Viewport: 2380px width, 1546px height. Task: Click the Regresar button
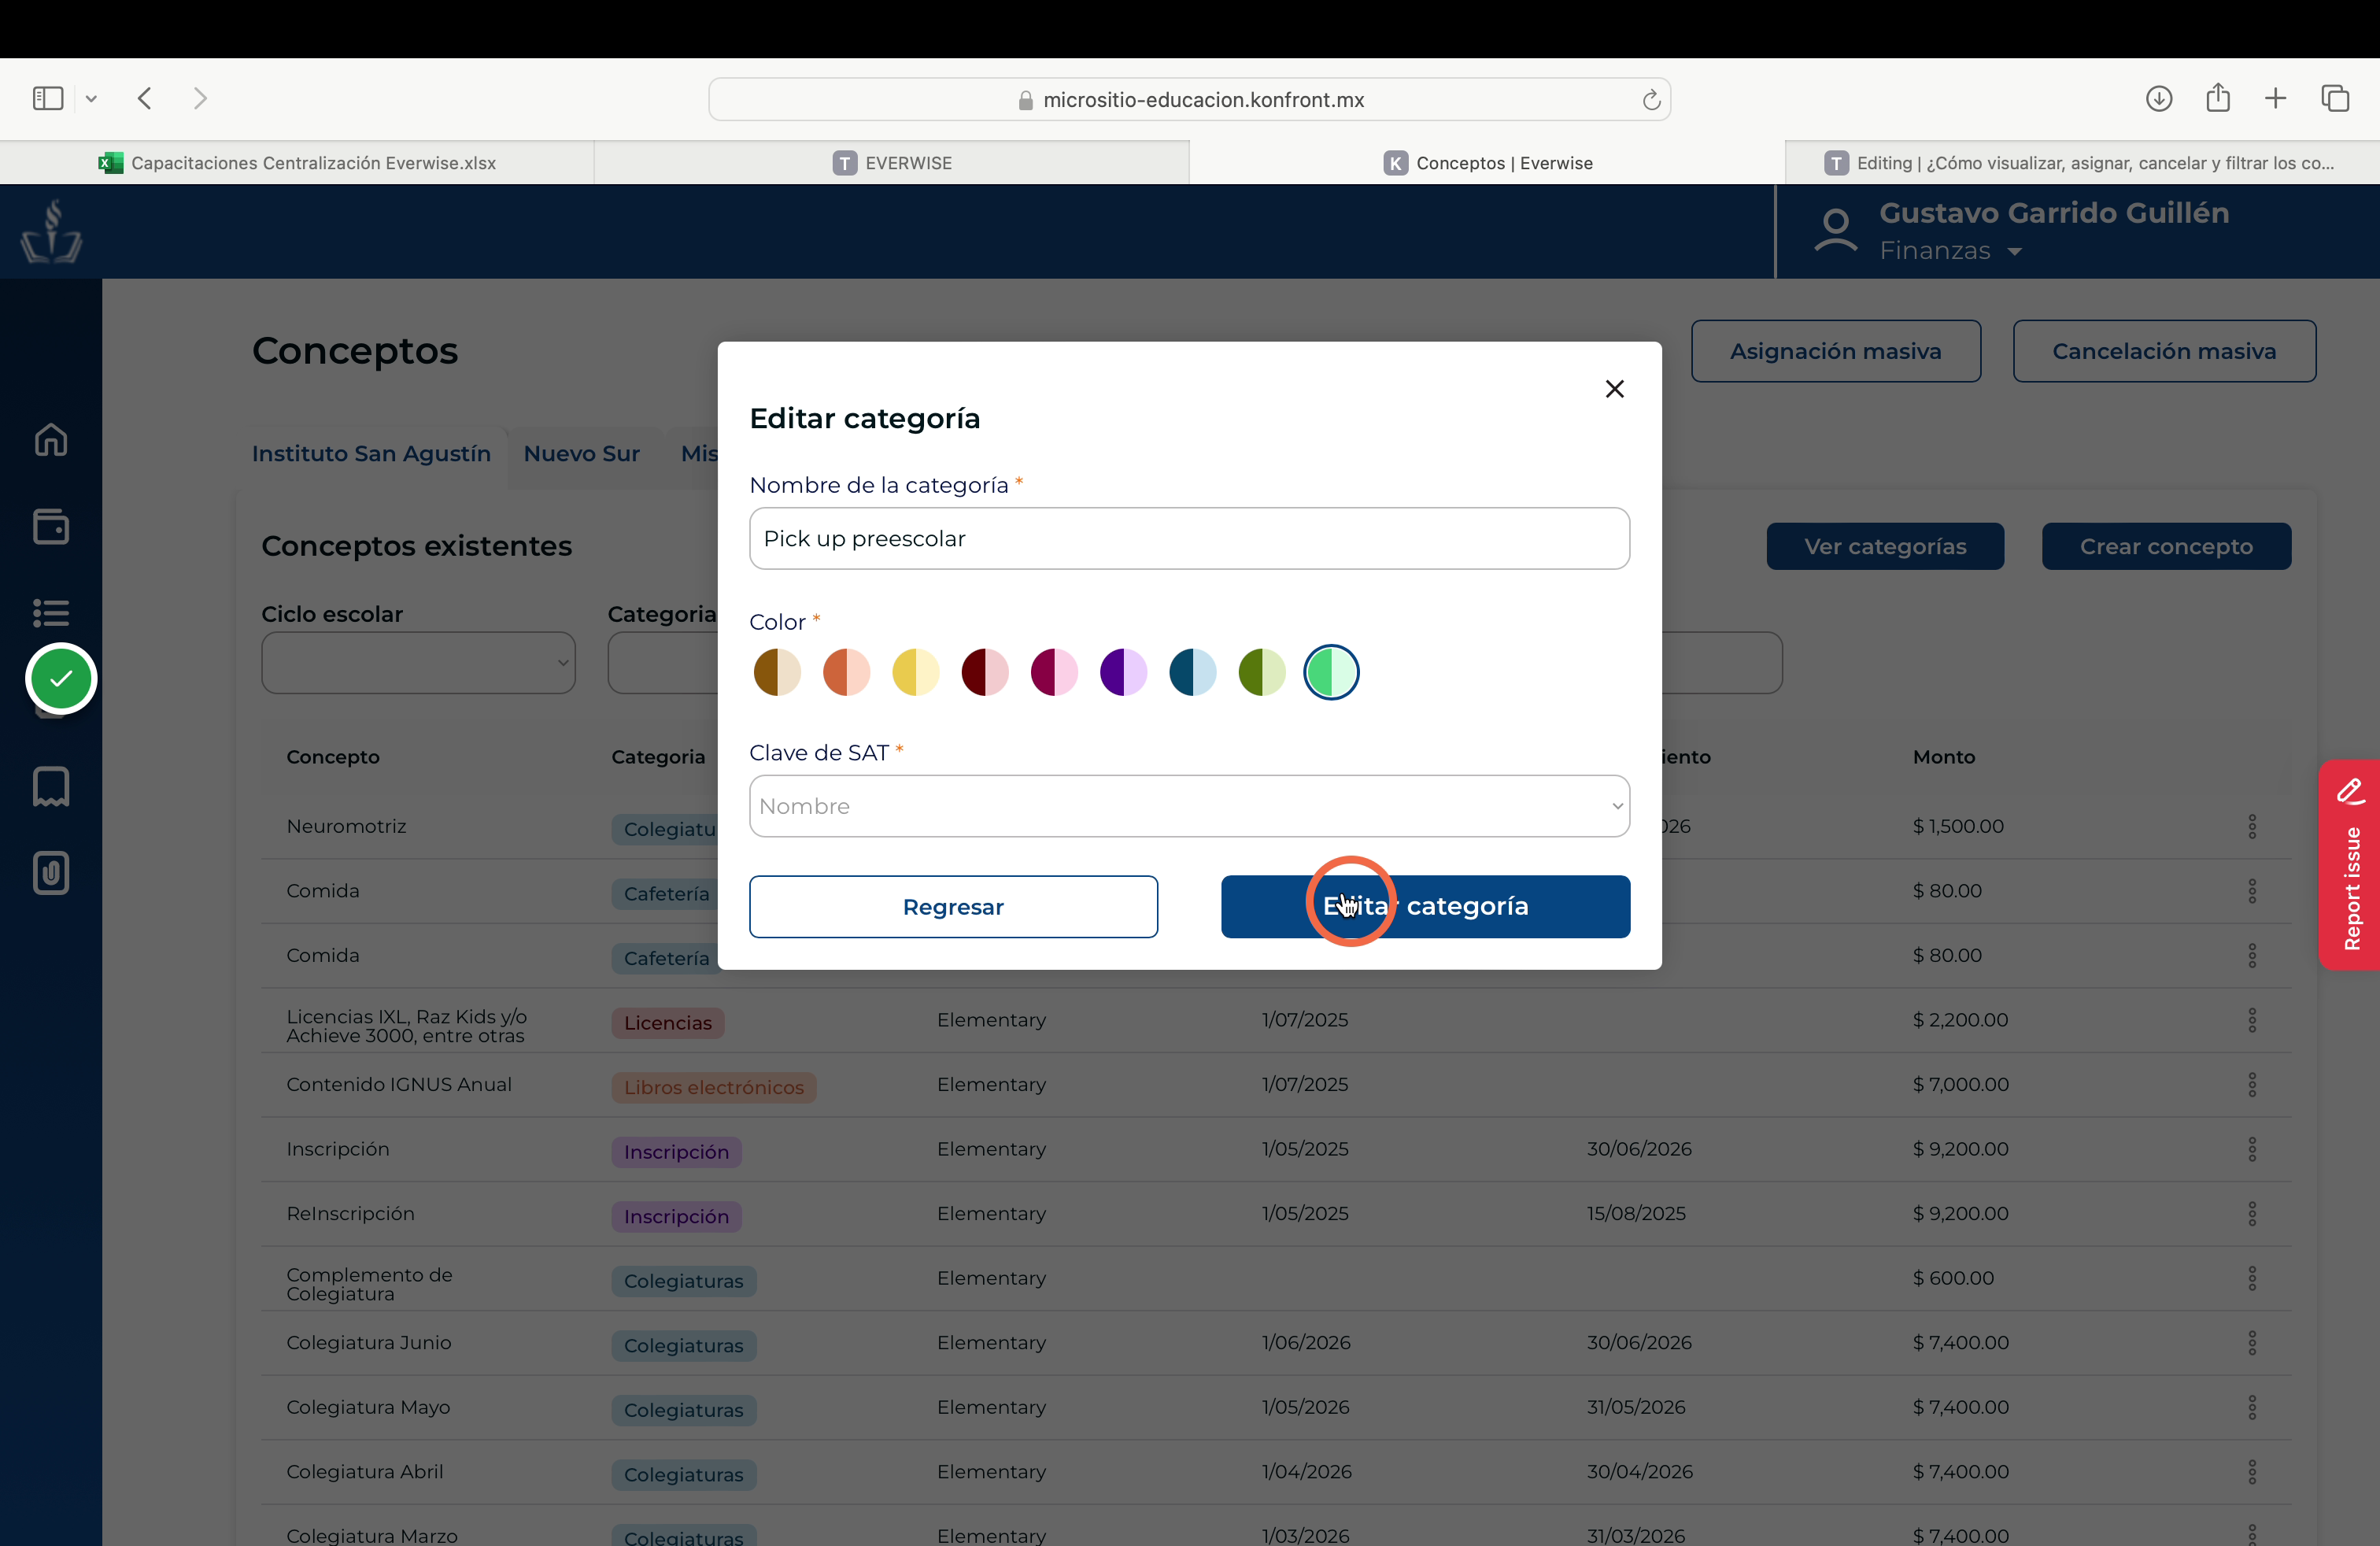(953, 906)
